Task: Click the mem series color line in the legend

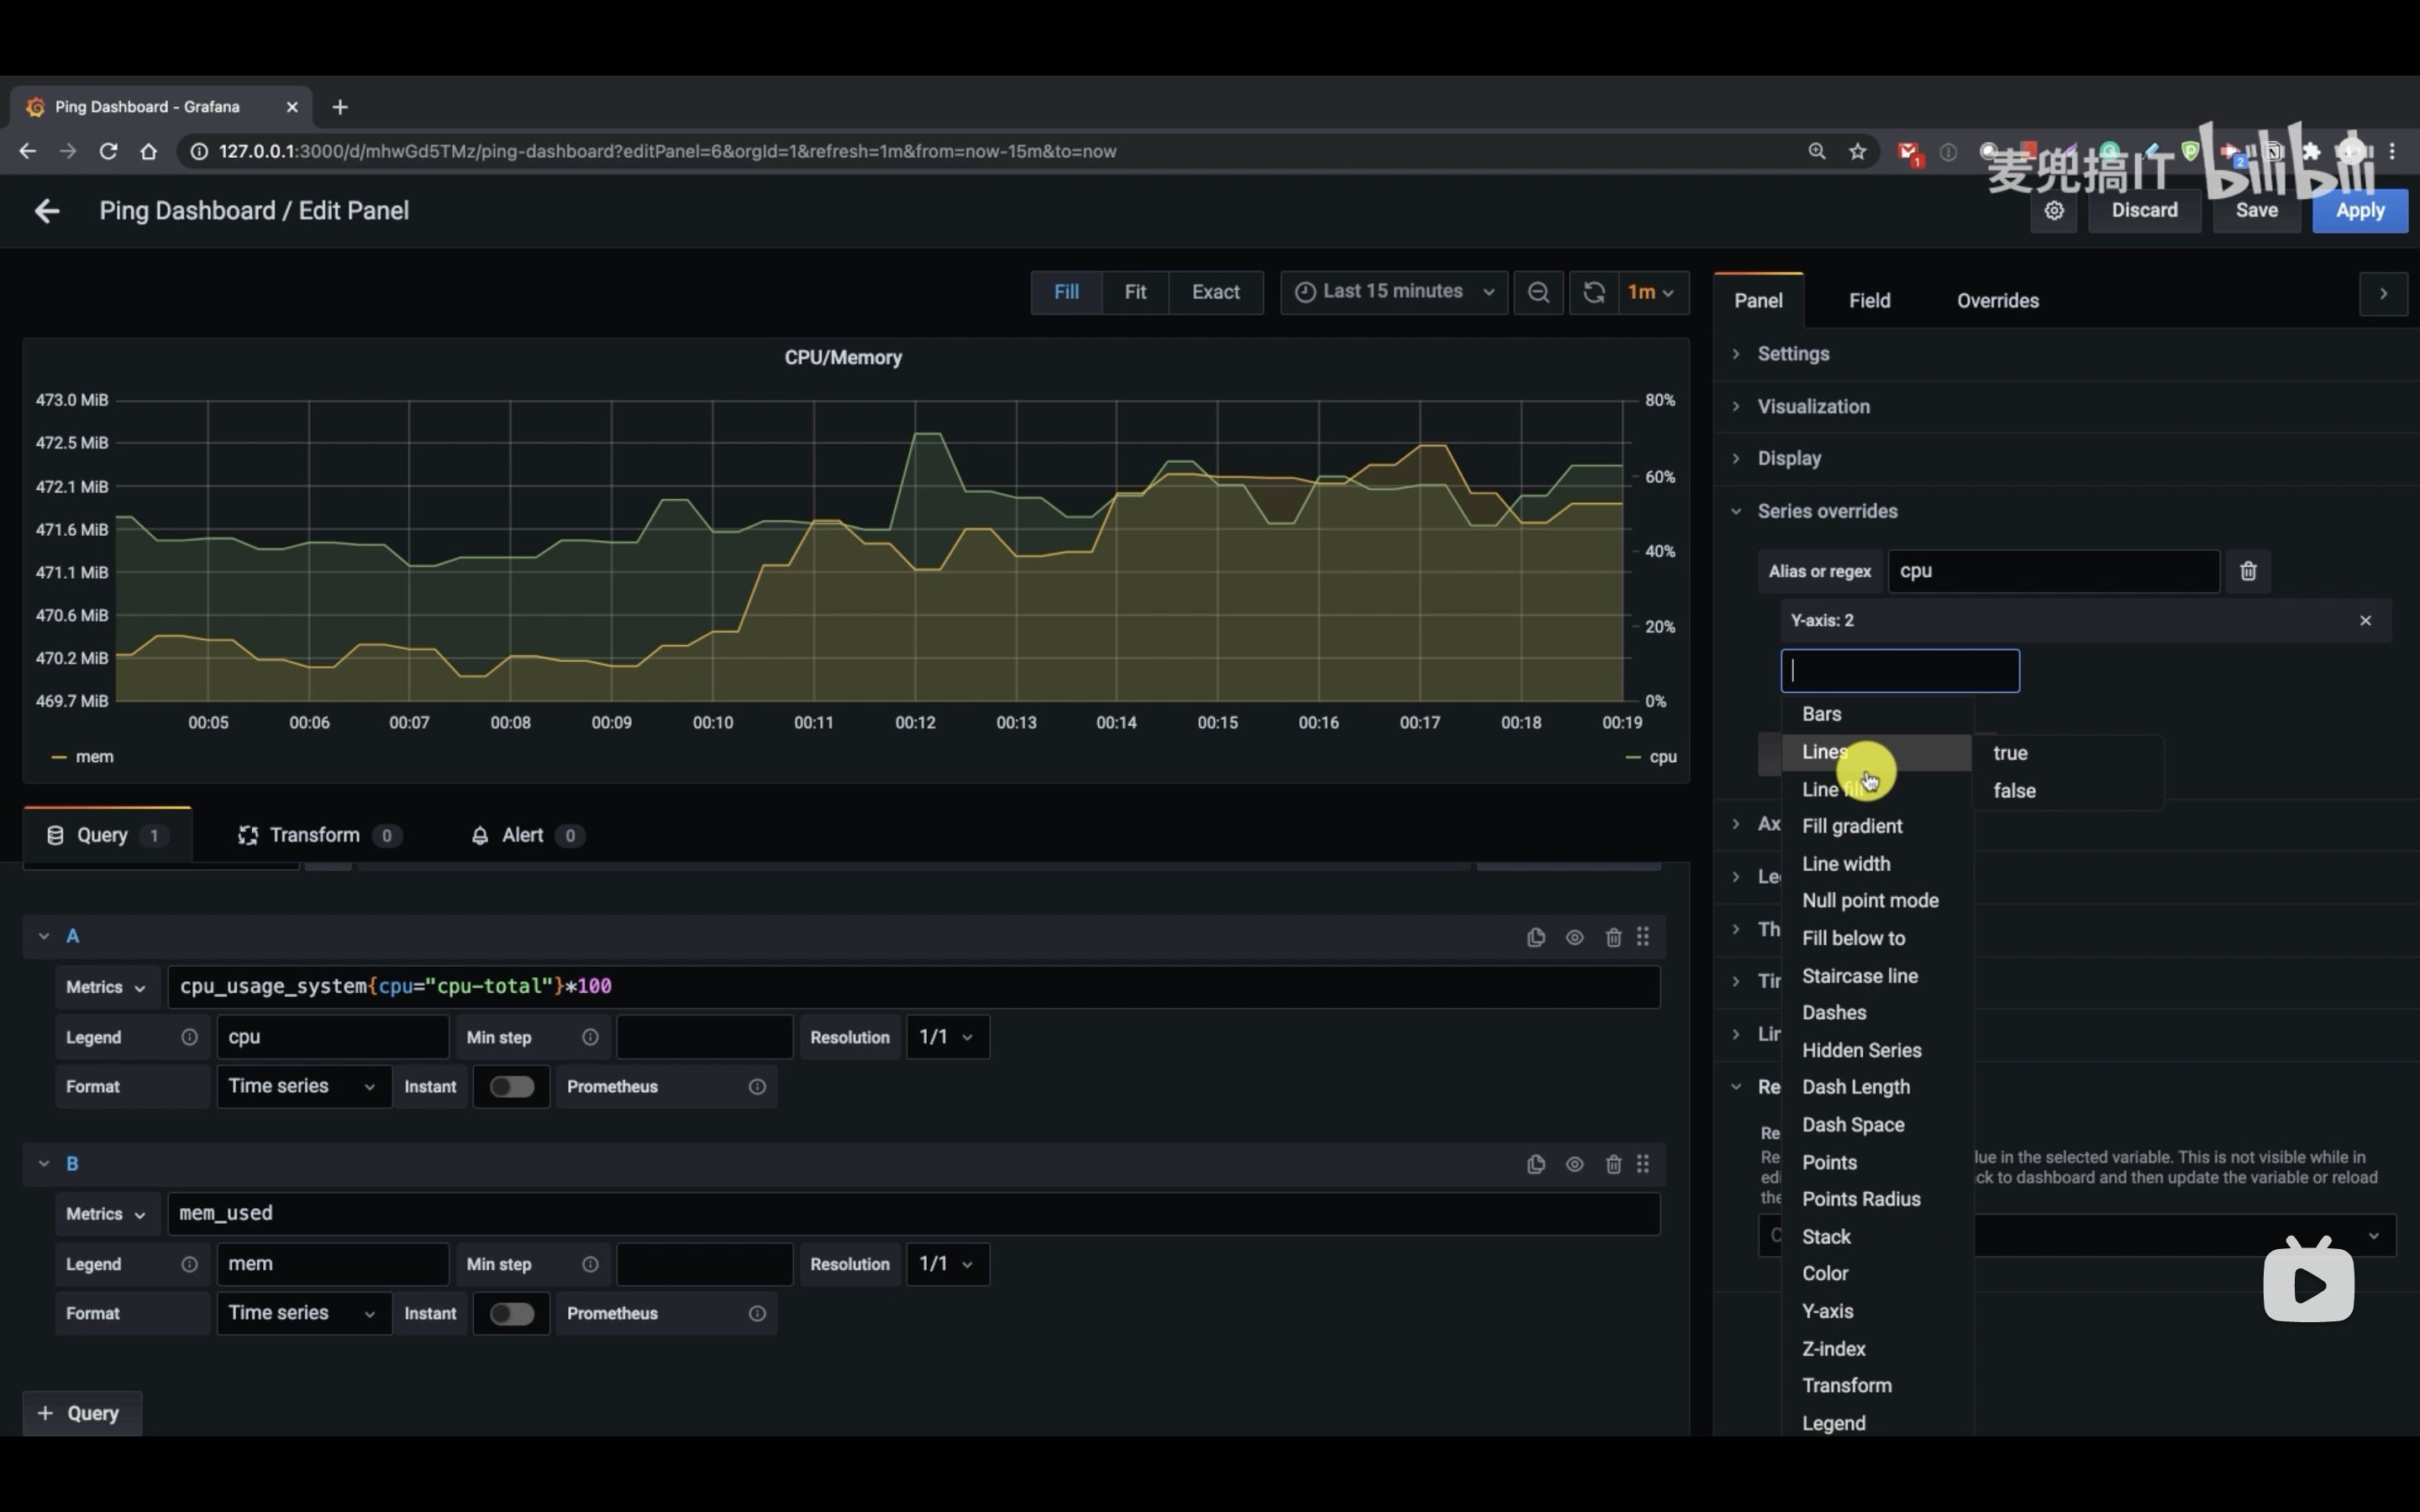Action: point(59,757)
